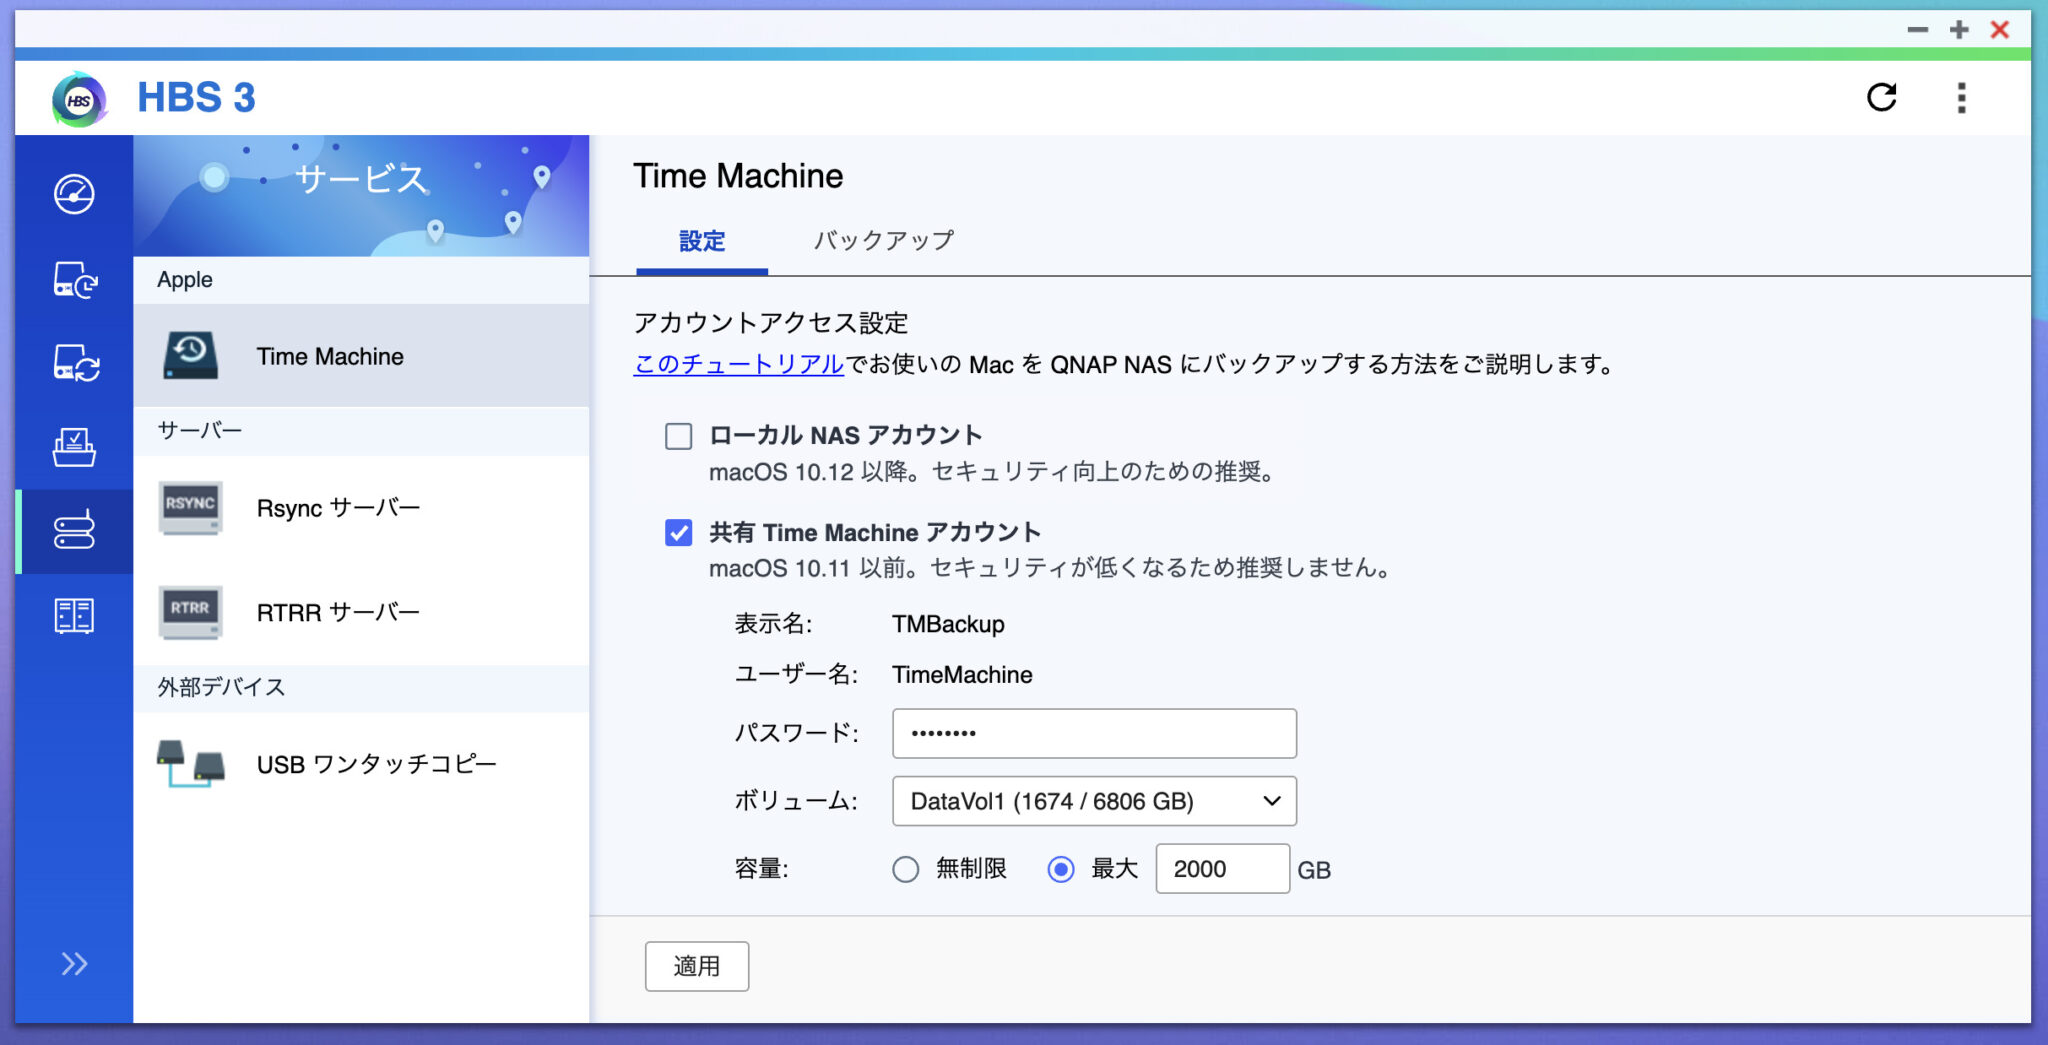The height and width of the screenshot is (1045, 2048).
Task: Open the 設定 tab
Action: 701,240
